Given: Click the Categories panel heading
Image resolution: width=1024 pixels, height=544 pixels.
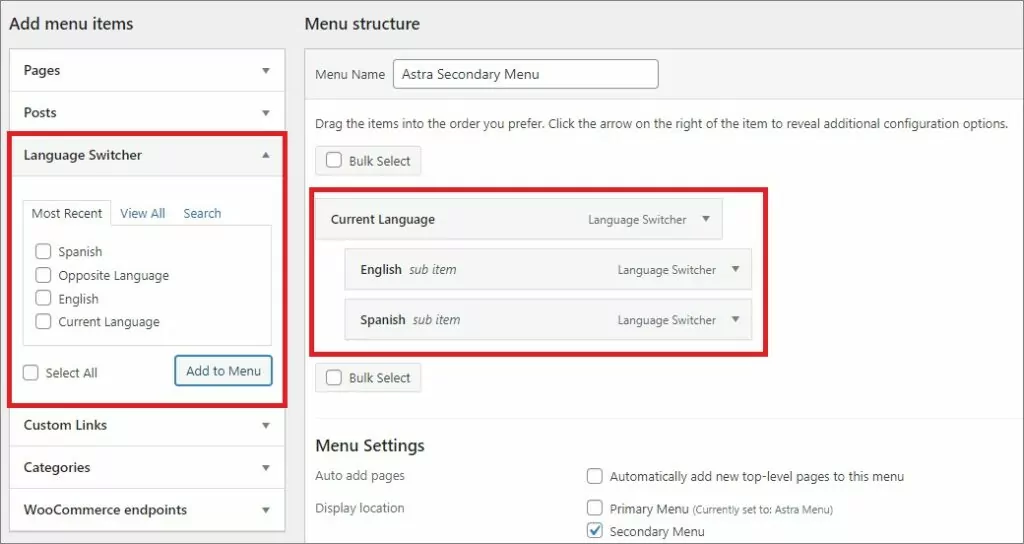Looking at the screenshot, I should (57, 468).
